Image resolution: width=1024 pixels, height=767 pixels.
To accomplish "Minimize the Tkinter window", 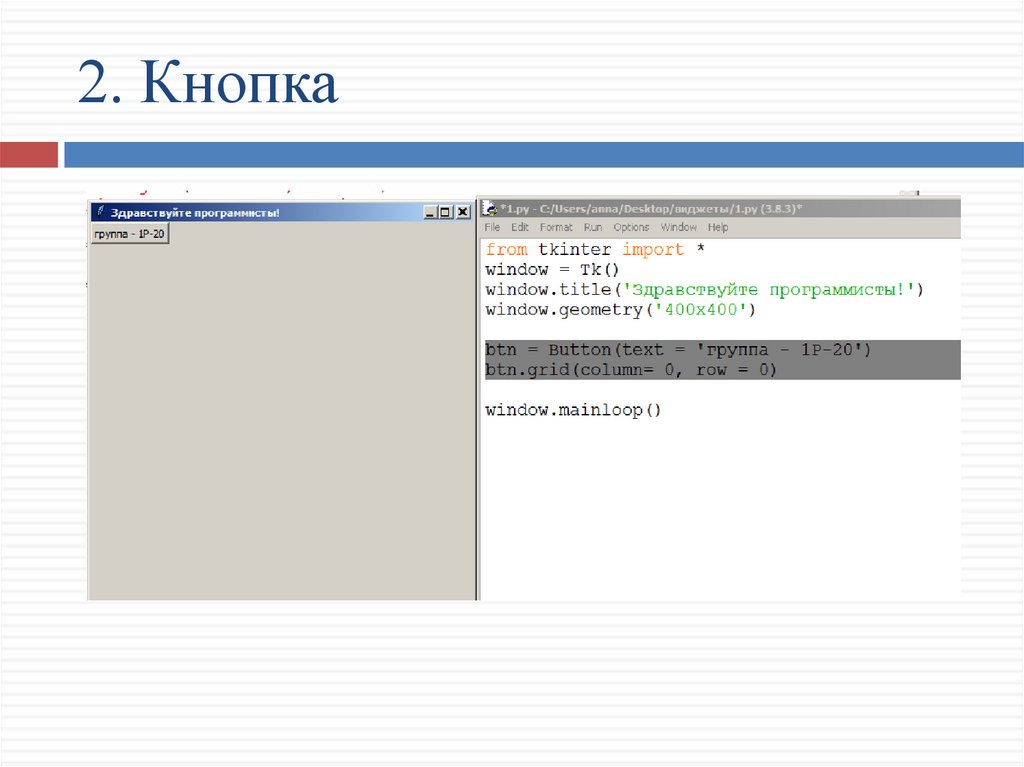I will [x=430, y=212].
